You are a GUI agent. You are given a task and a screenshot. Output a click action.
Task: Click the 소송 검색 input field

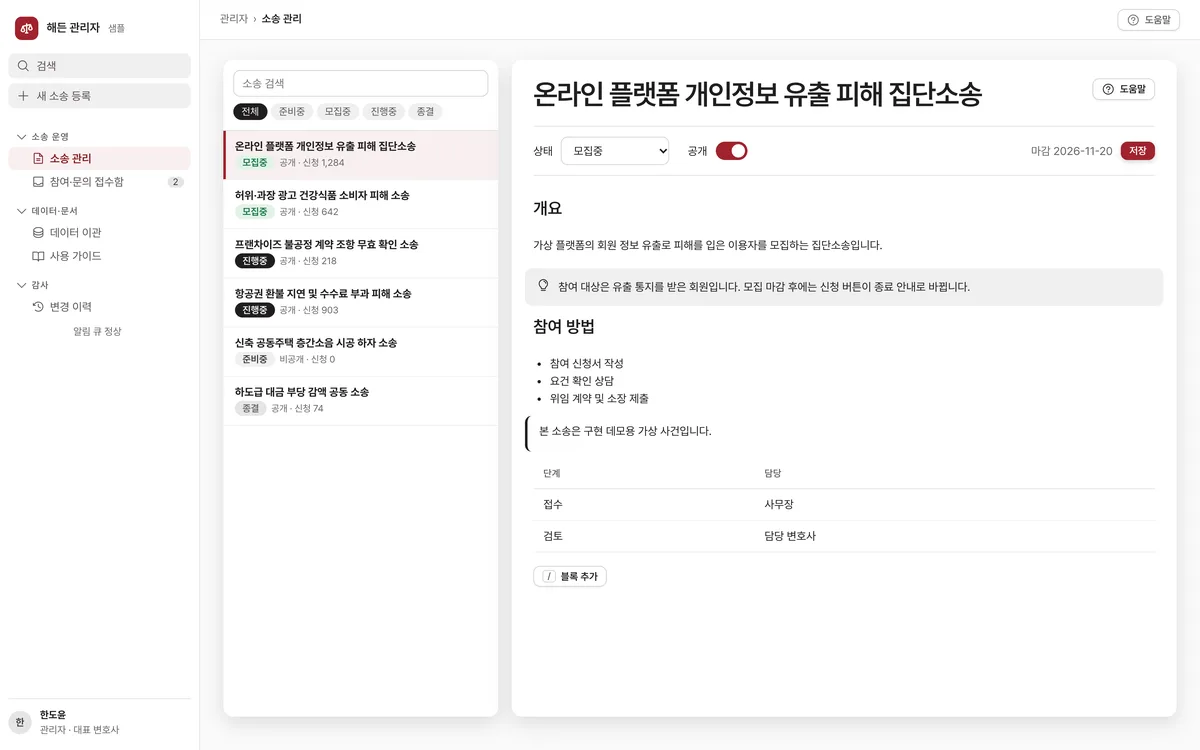360,83
